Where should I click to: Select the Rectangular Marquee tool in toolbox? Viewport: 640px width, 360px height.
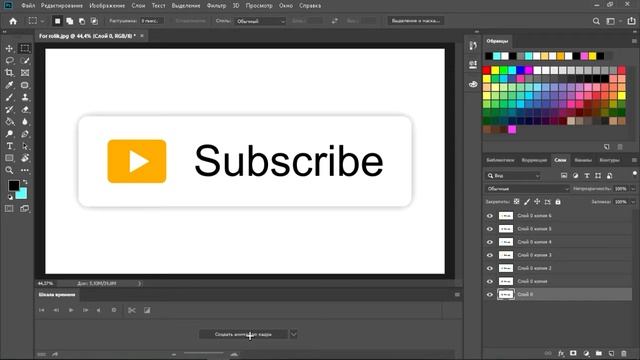(25, 48)
